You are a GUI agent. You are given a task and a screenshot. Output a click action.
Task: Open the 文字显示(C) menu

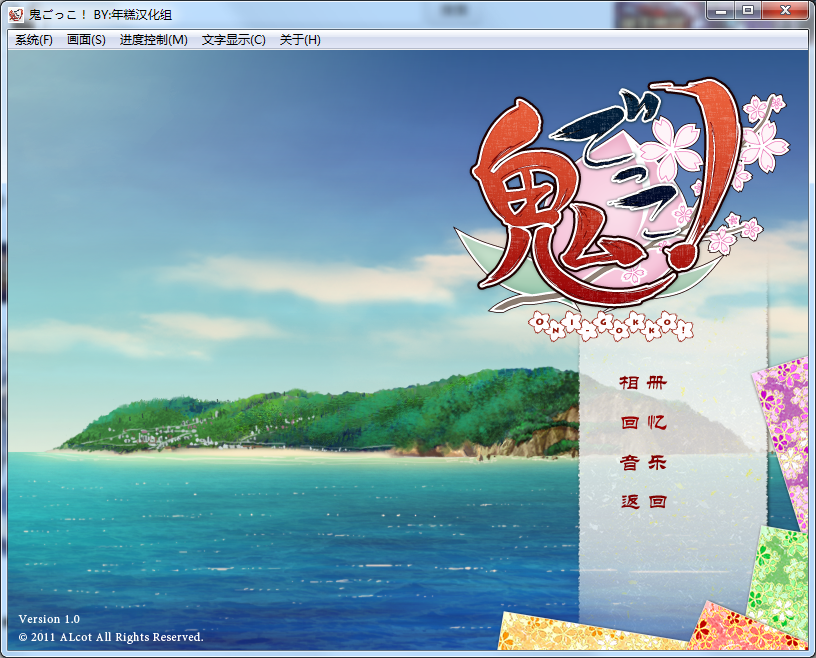coord(233,40)
